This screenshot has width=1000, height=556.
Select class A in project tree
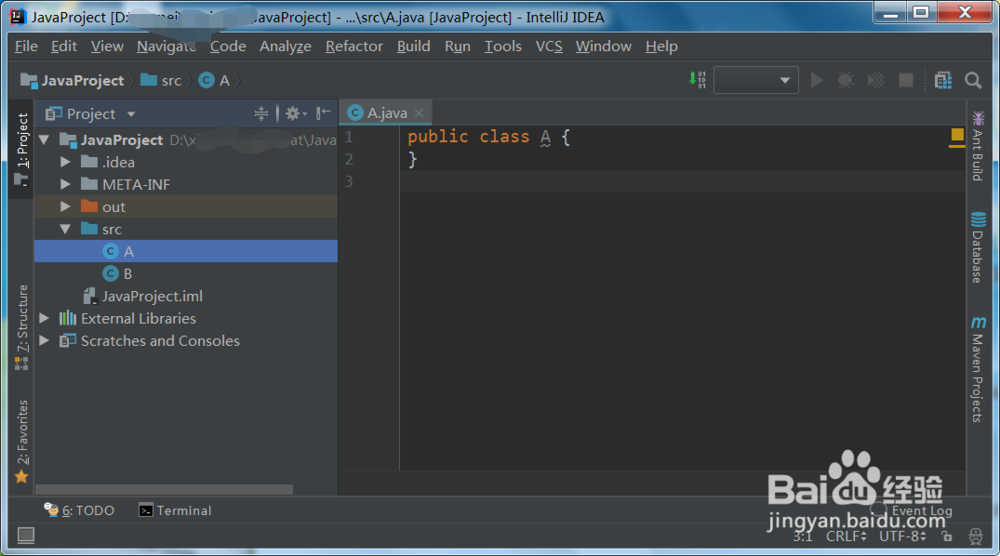[186, 251]
